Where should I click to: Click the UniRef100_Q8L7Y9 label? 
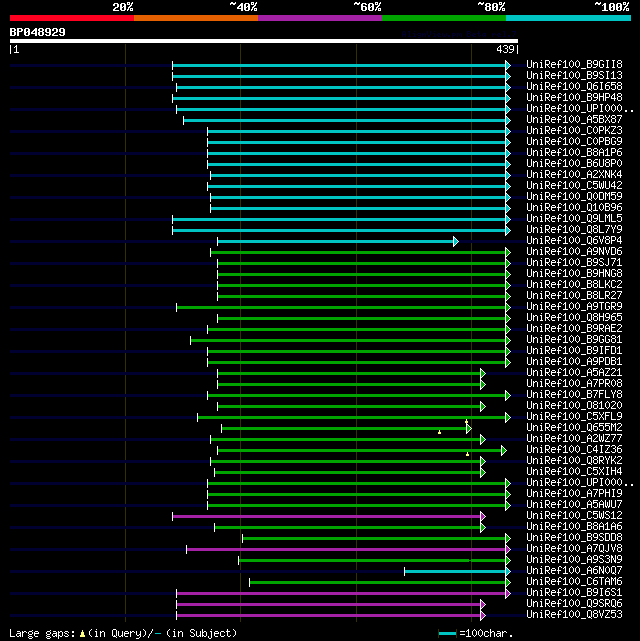[x=574, y=230]
